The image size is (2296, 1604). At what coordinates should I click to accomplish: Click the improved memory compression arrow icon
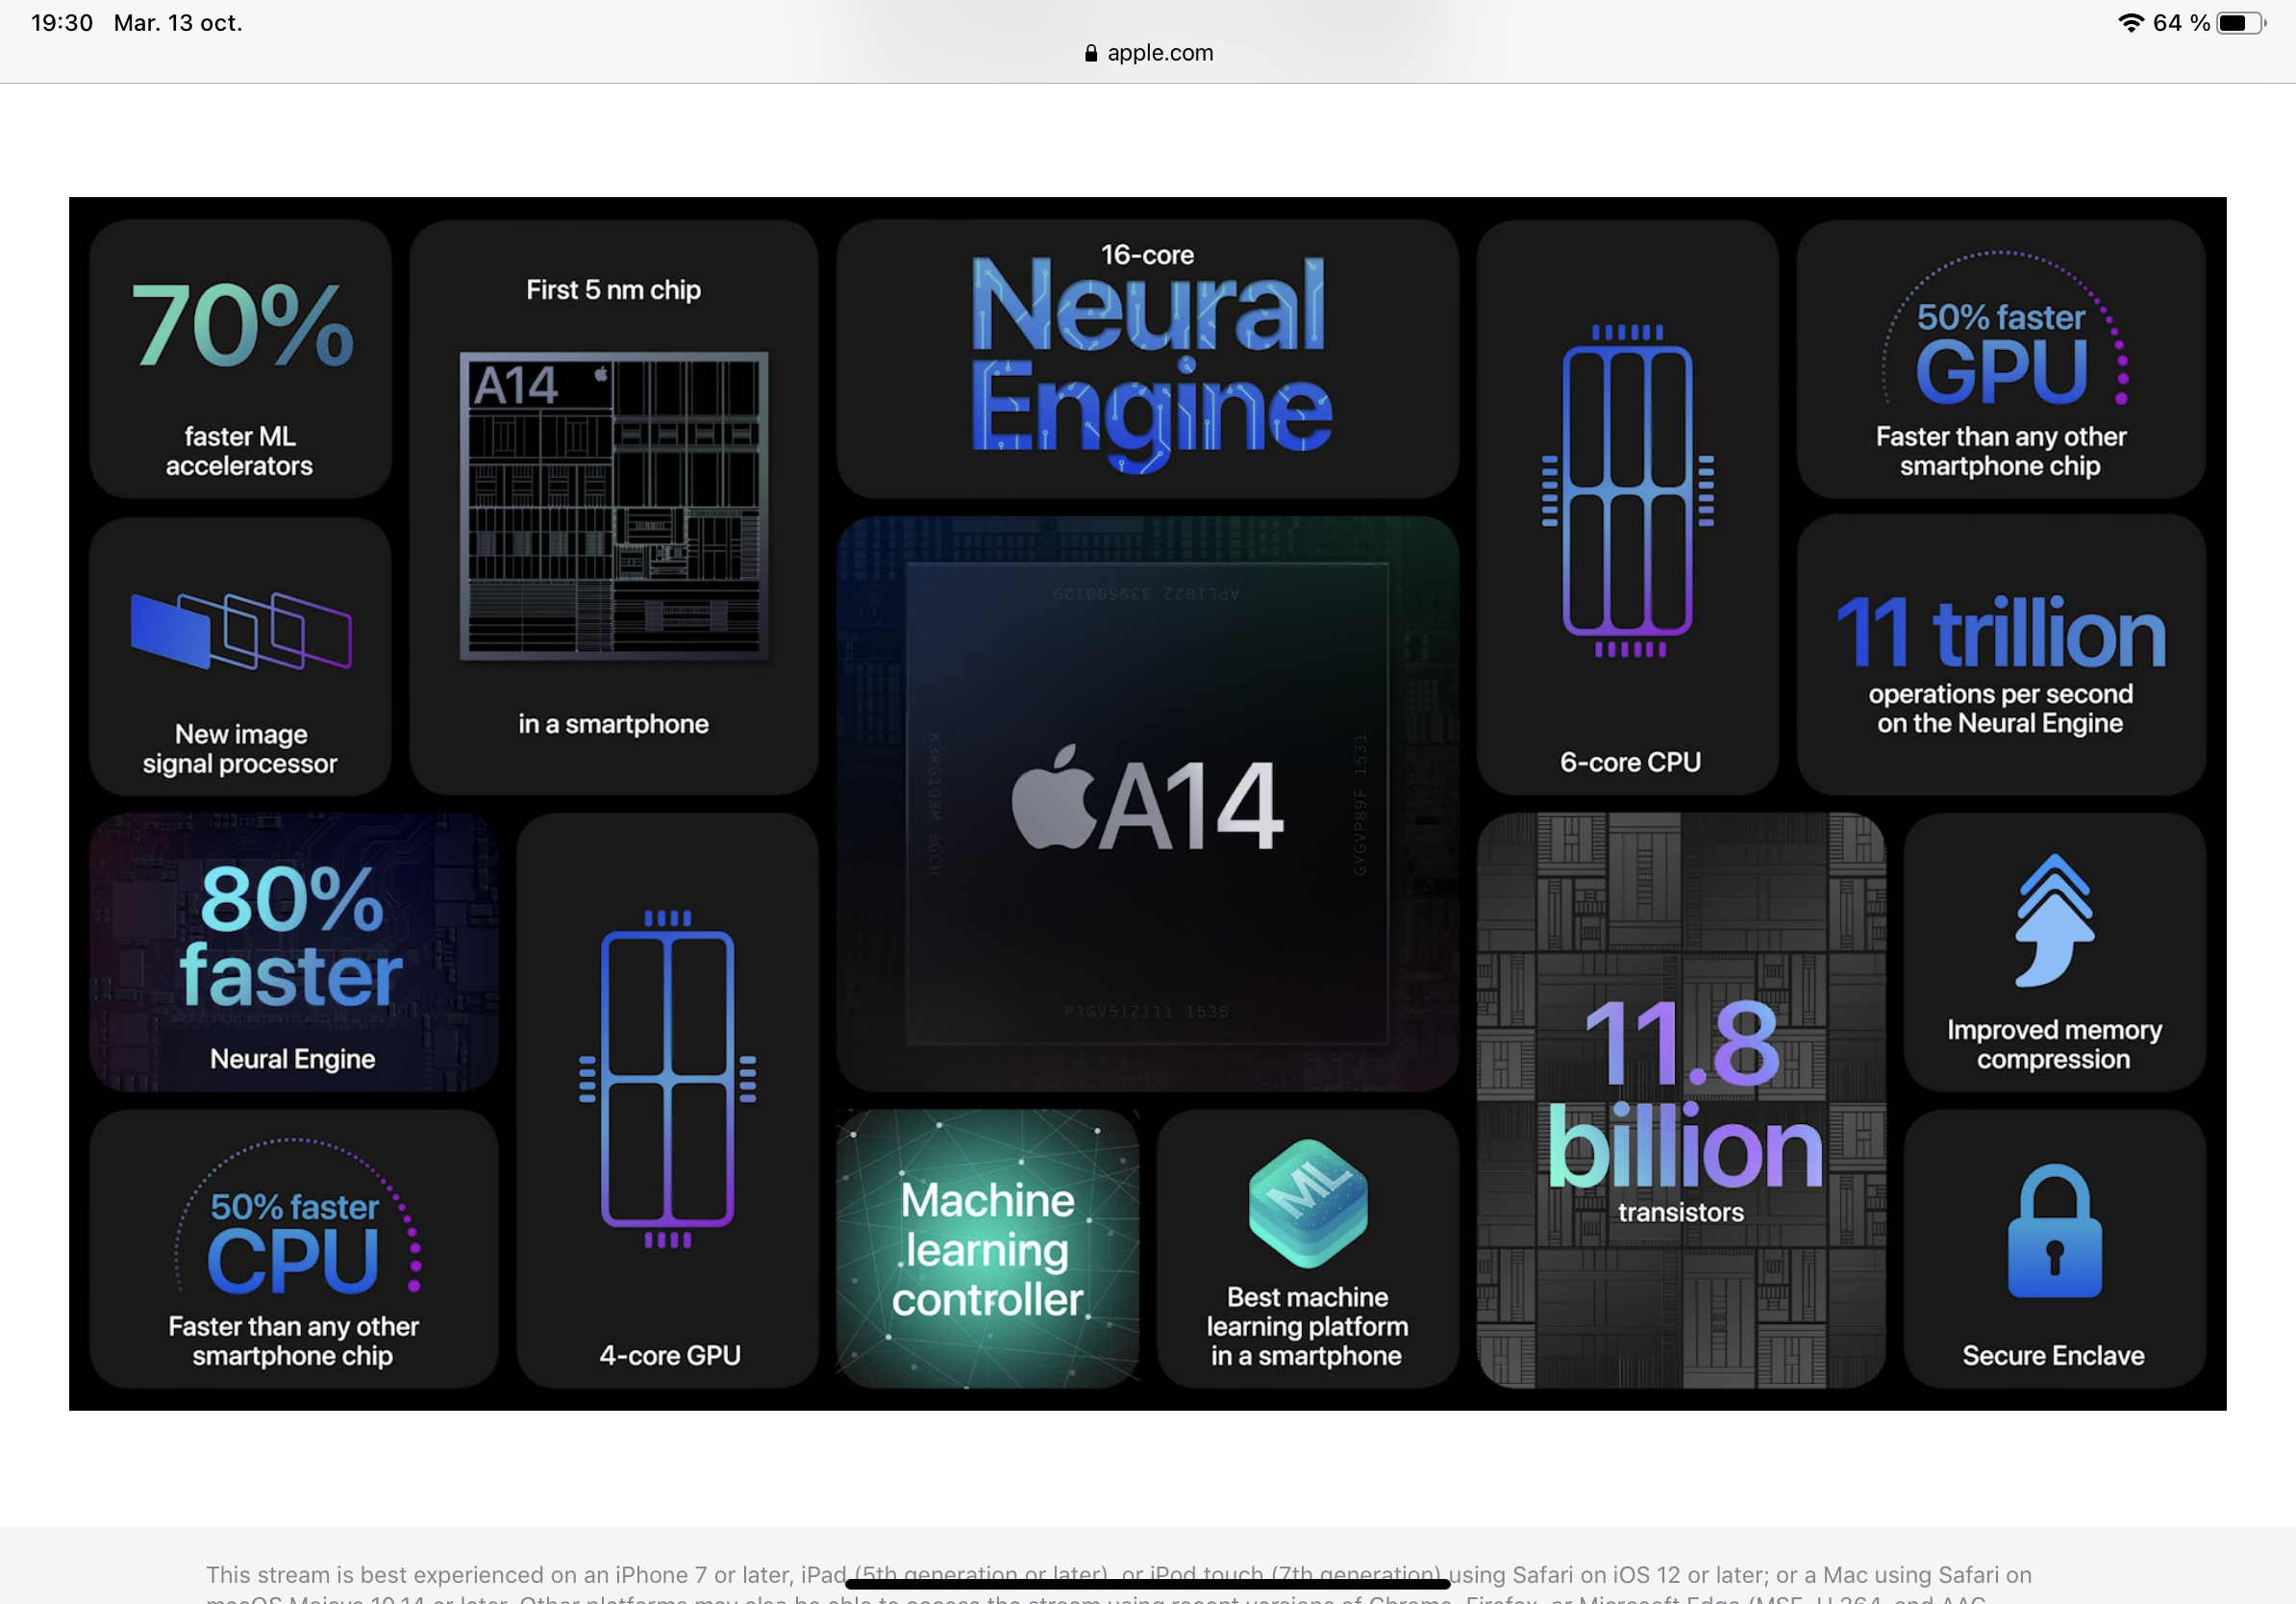(2053, 921)
